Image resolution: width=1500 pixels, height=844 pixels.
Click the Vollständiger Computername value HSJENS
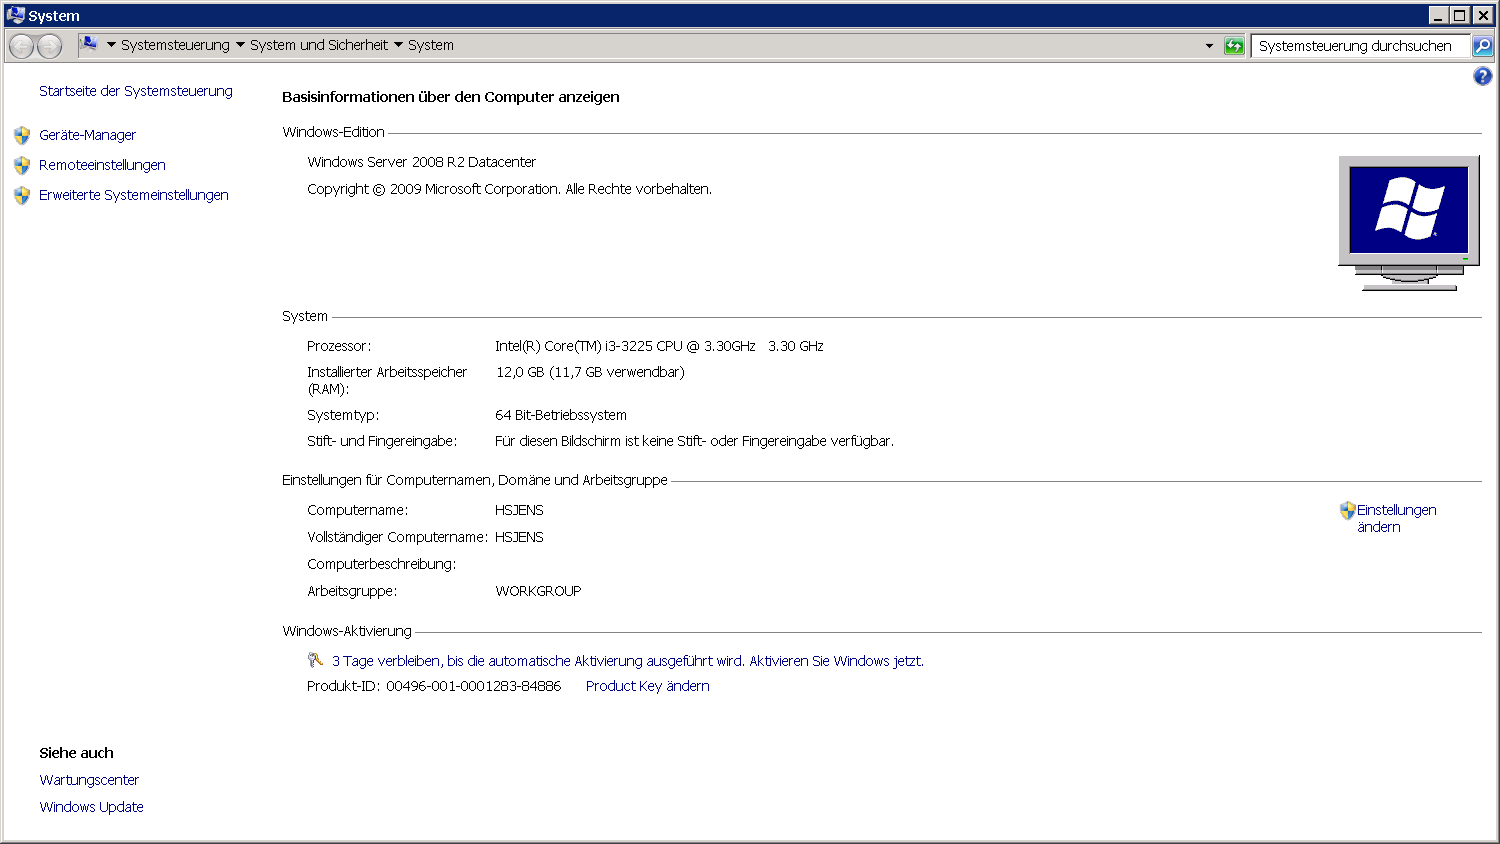519,537
